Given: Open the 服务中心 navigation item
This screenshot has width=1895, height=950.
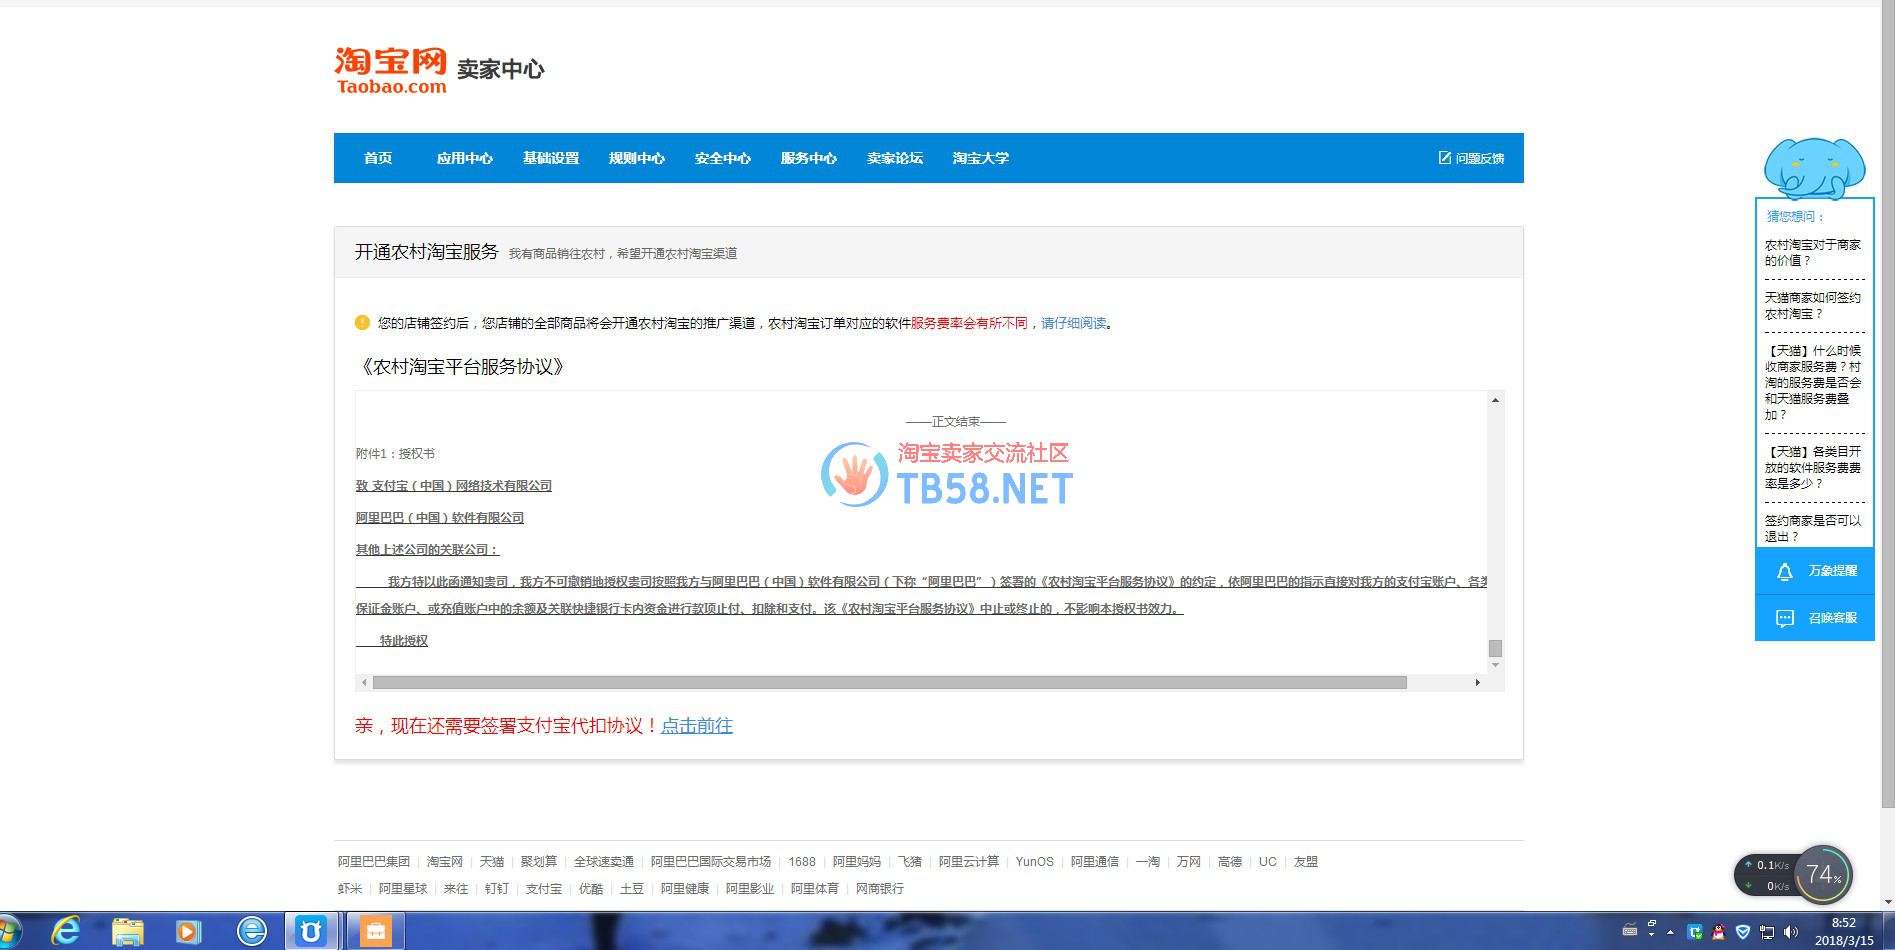Looking at the screenshot, I should pos(809,158).
